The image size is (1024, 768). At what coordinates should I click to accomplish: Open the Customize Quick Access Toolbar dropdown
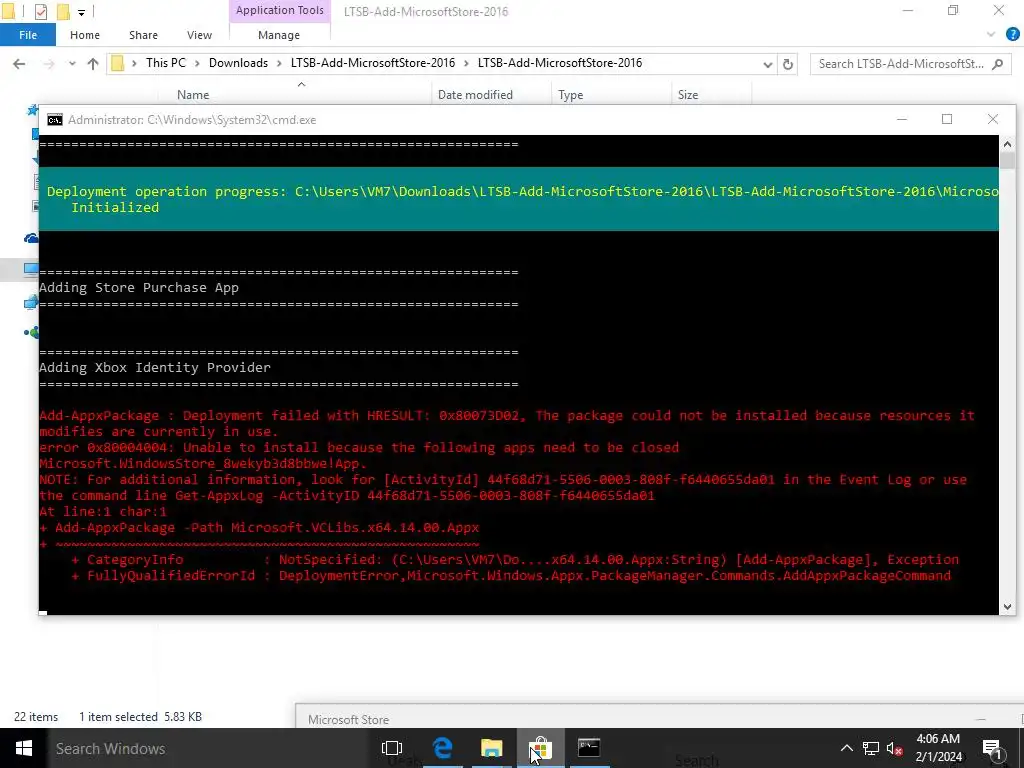pyautogui.click(x=81, y=12)
